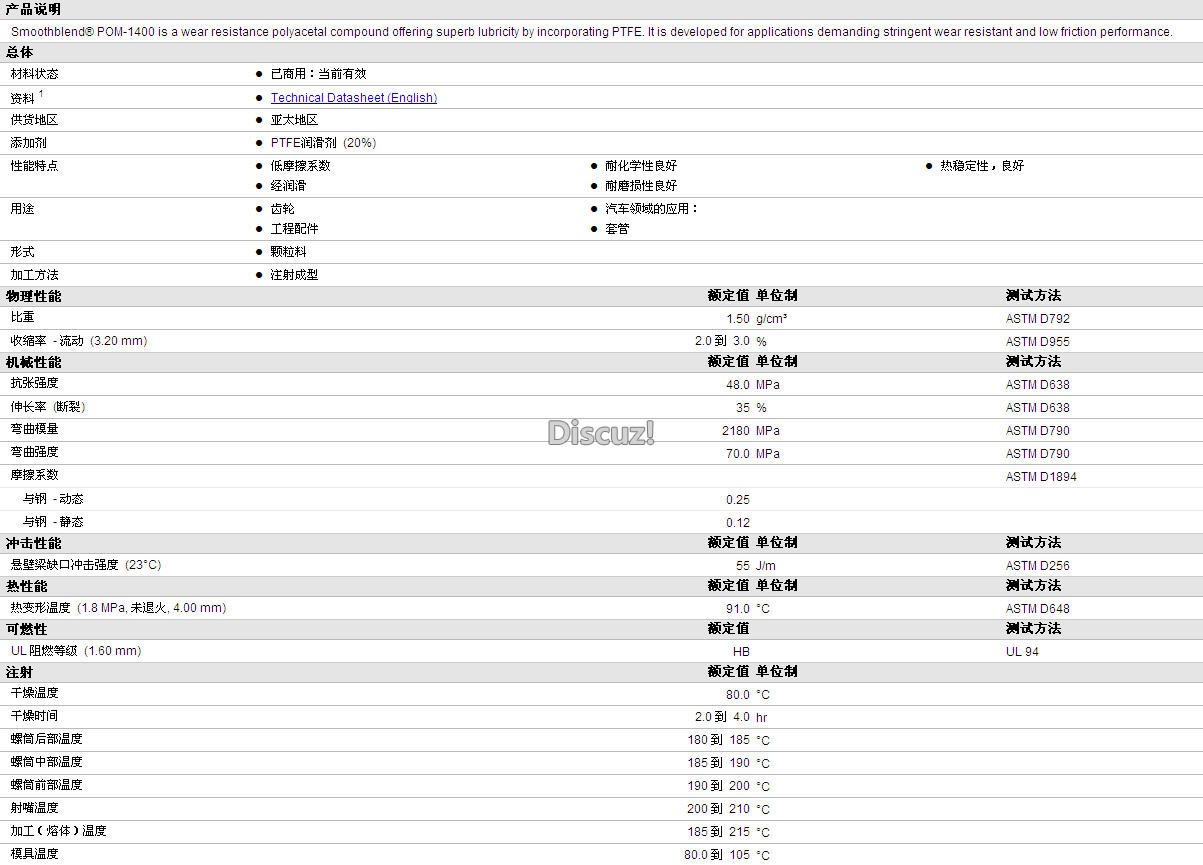The image size is (1203, 865).
Task: Click the 干燥时间 label
Action: [35, 716]
